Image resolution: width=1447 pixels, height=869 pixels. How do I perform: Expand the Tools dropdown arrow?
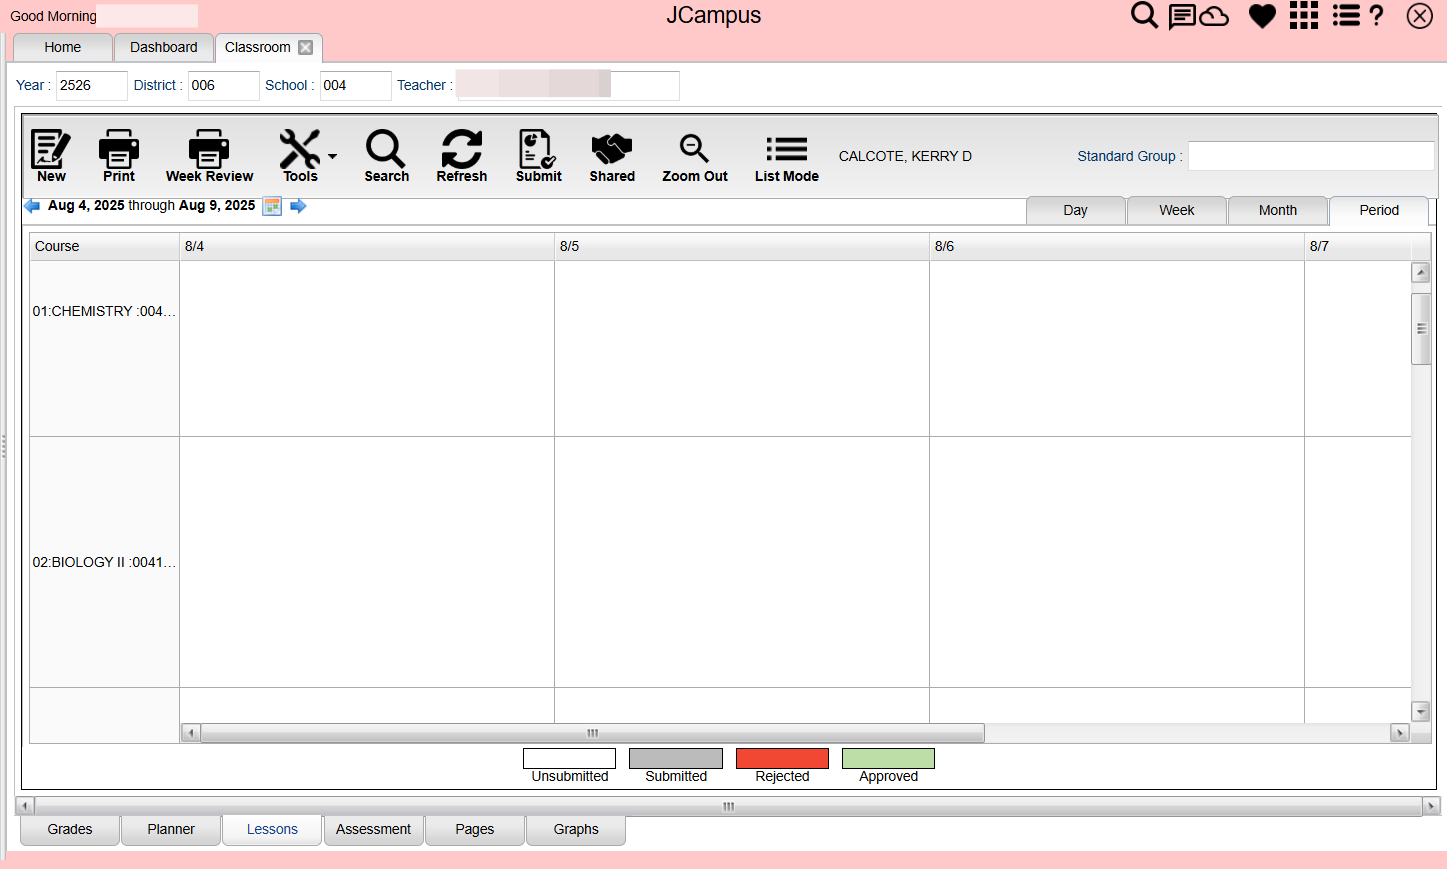coord(332,156)
